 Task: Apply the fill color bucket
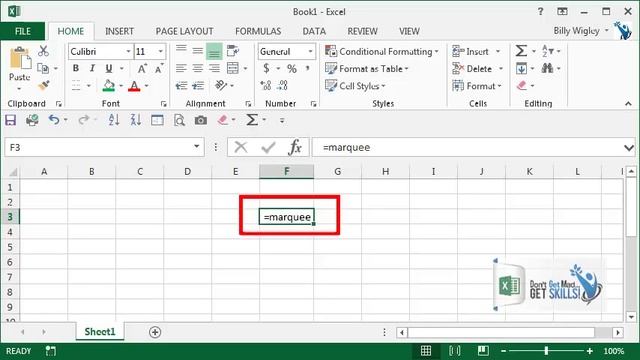[x=109, y=86]
